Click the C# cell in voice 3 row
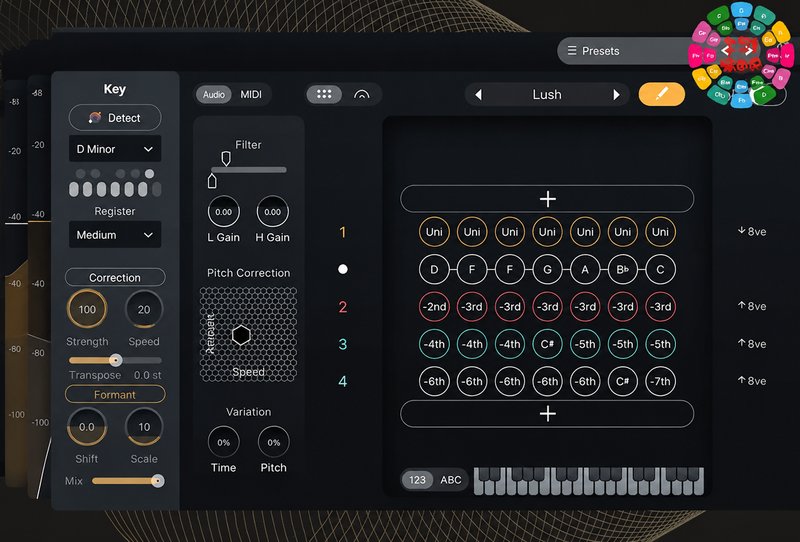800x542 pixels. click(547, 344)
